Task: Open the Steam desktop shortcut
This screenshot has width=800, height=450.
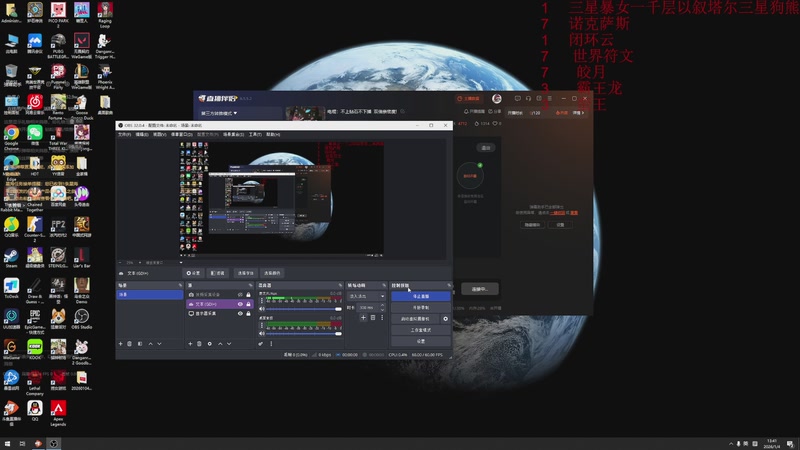Action: [x=11, y=257]
